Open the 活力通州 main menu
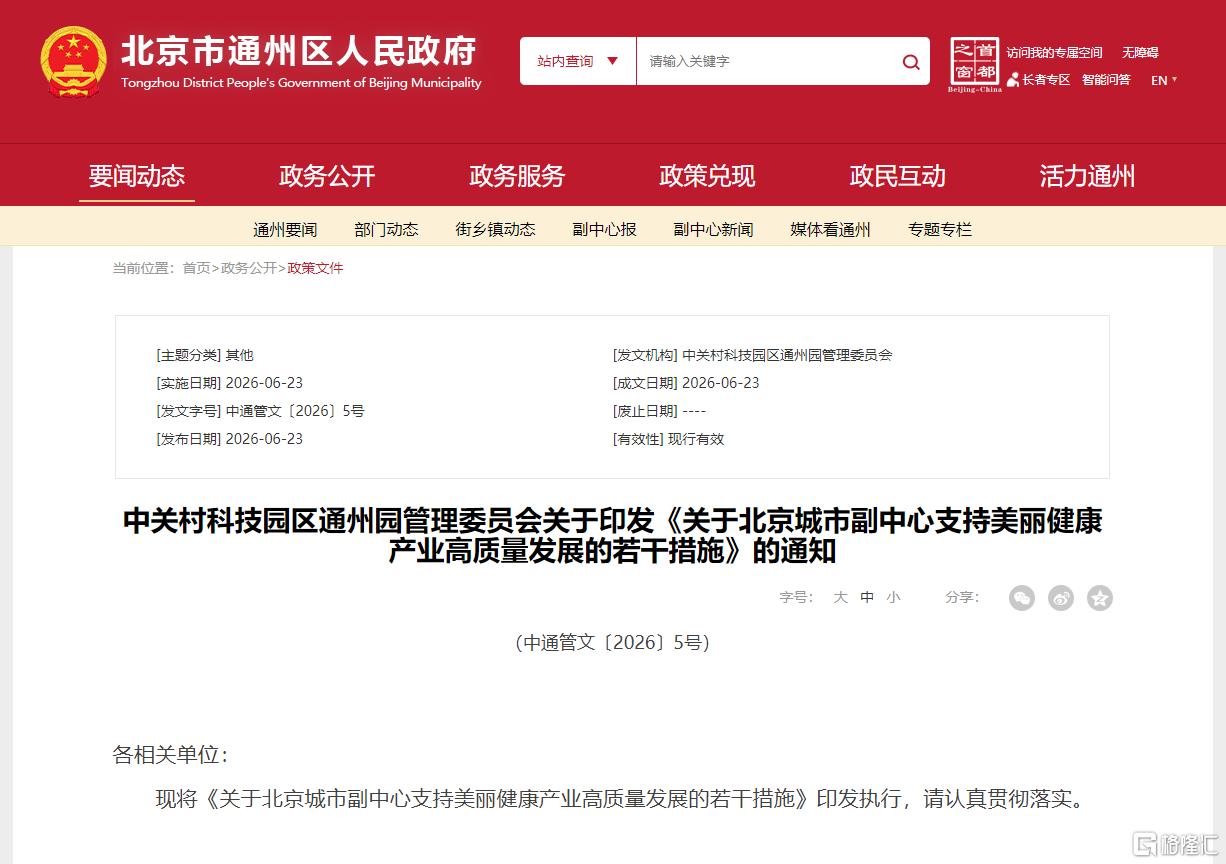 [x=1087, y=176]
